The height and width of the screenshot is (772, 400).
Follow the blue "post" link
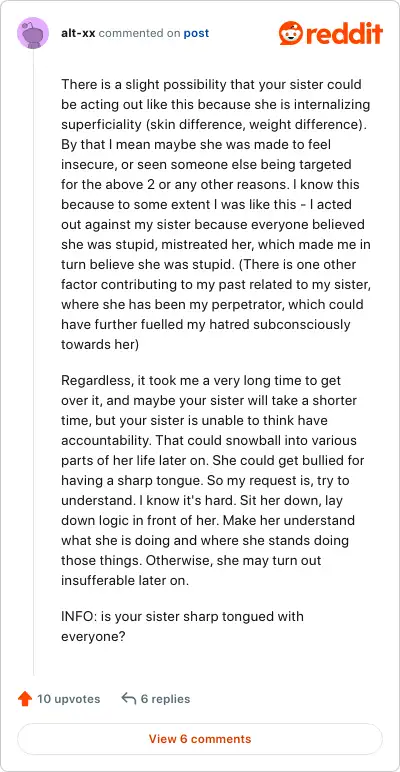coord(196,33)
